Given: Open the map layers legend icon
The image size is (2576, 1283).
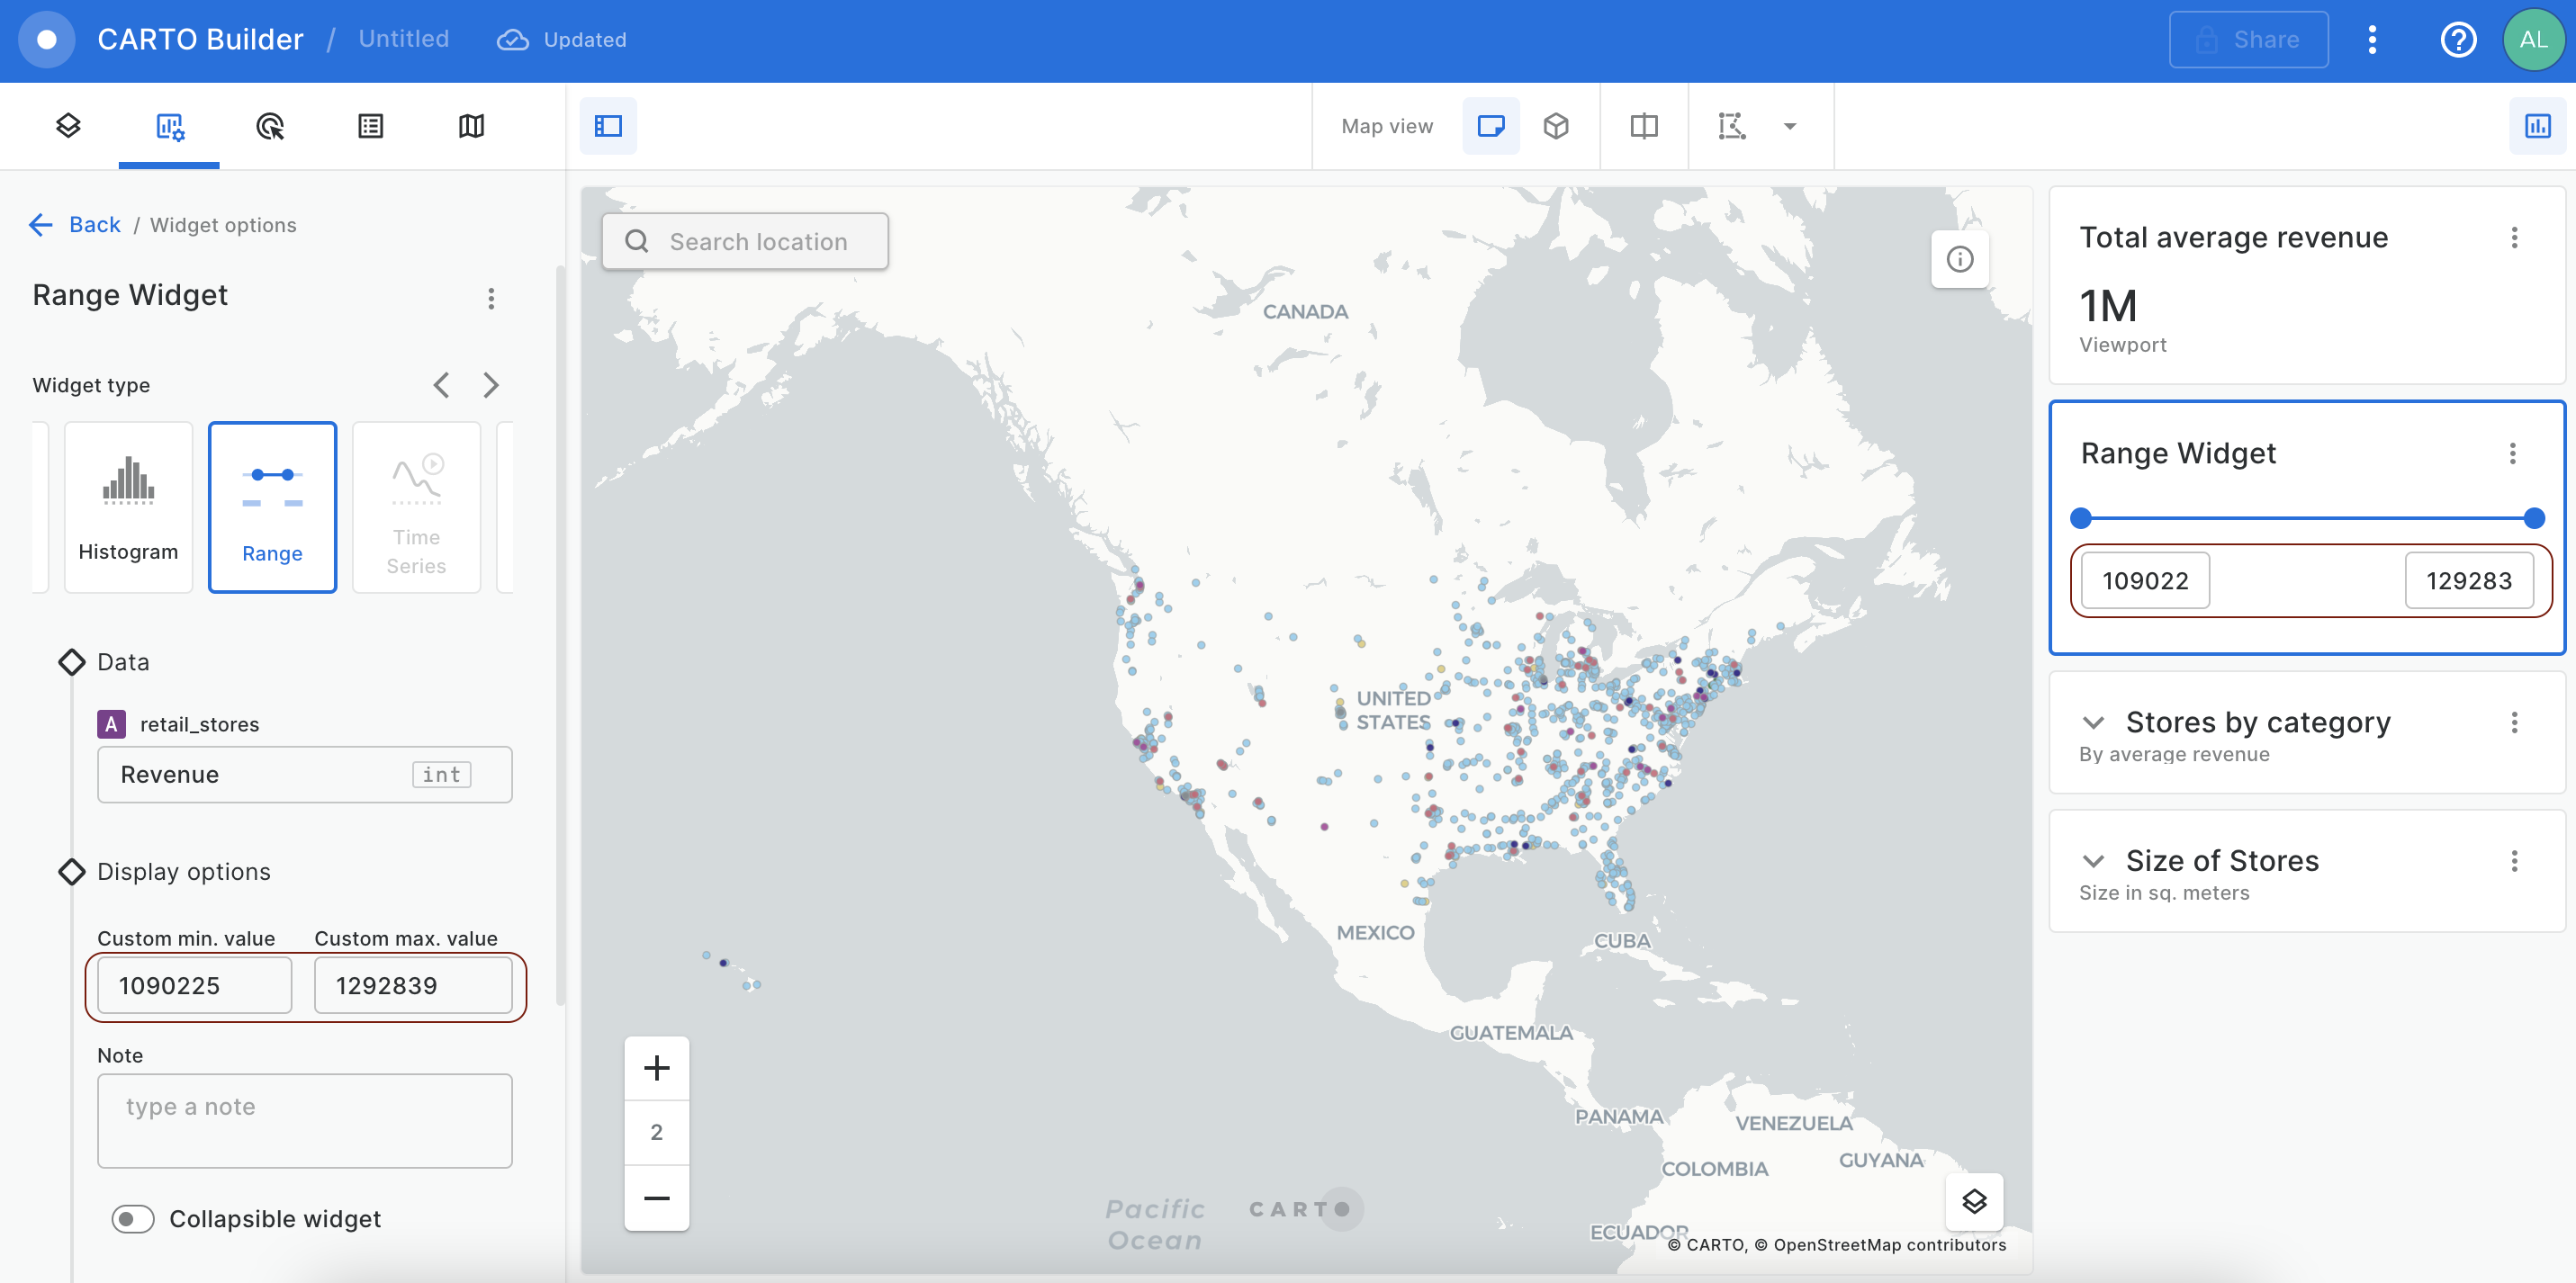Looking at the screenshot, I should pos(1974,1202).
